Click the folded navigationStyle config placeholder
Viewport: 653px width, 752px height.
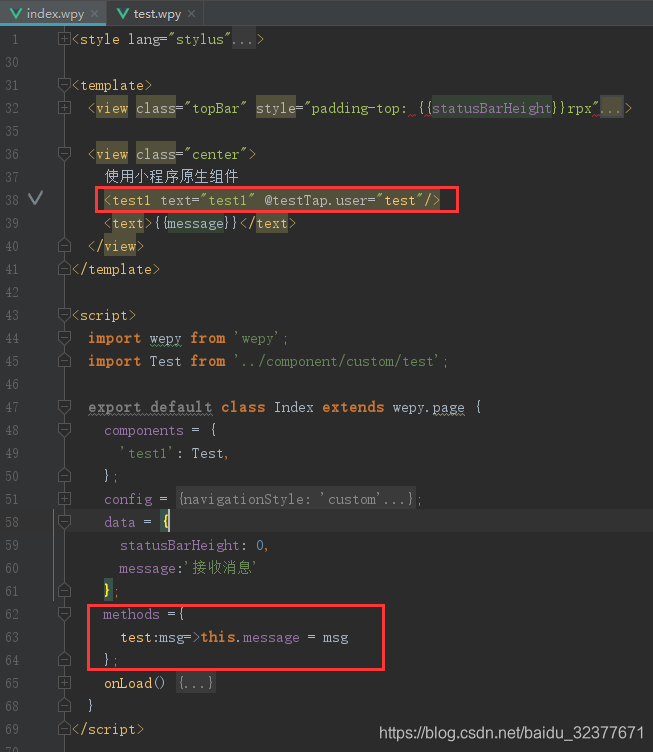296,499
